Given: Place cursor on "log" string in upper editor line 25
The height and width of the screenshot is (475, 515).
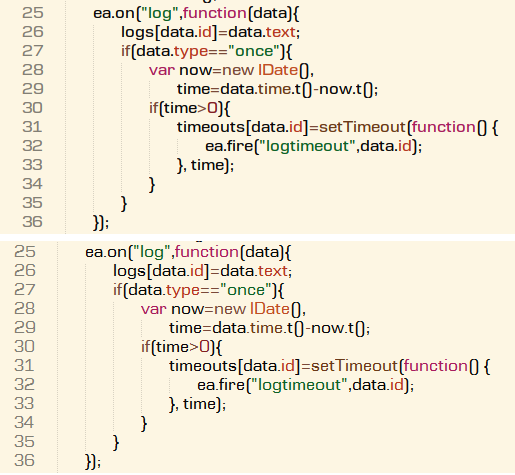Looking at the screenshot, I should tap(159, 14).
